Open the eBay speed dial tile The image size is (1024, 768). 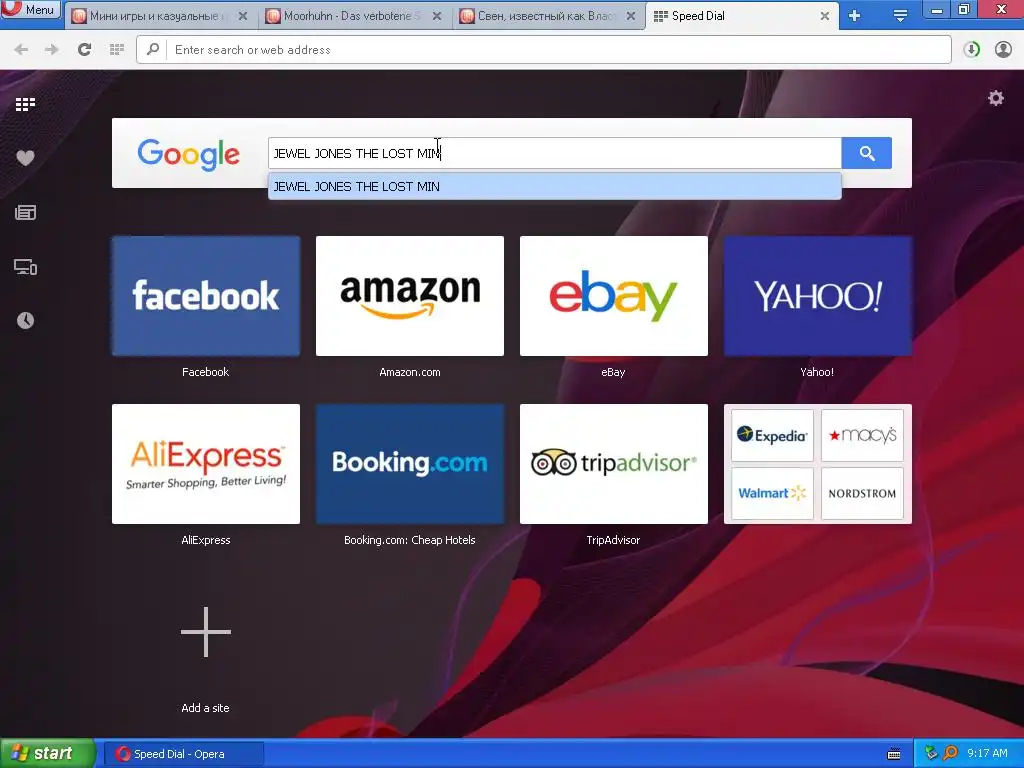point(613,296)
